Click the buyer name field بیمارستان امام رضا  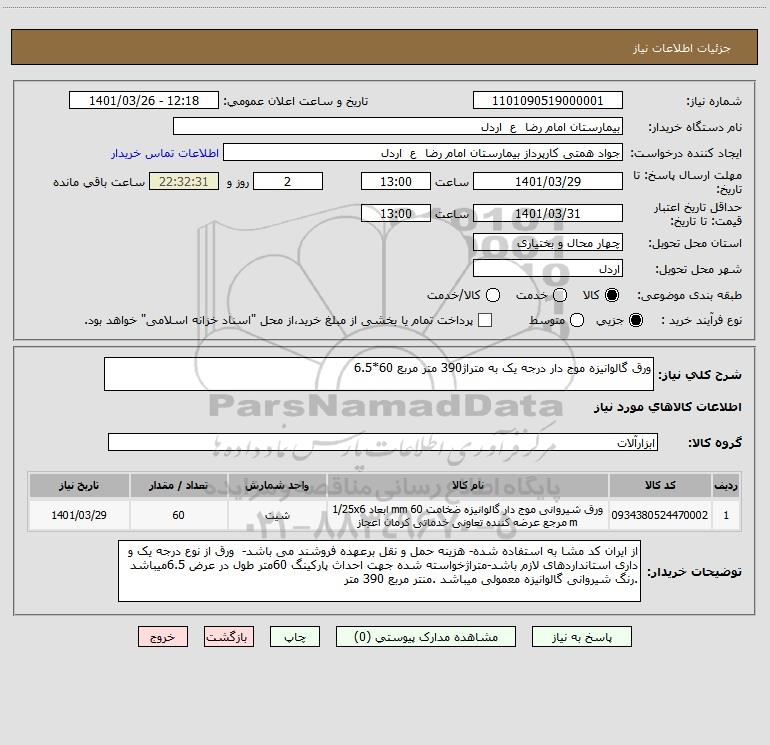point(398,127)
